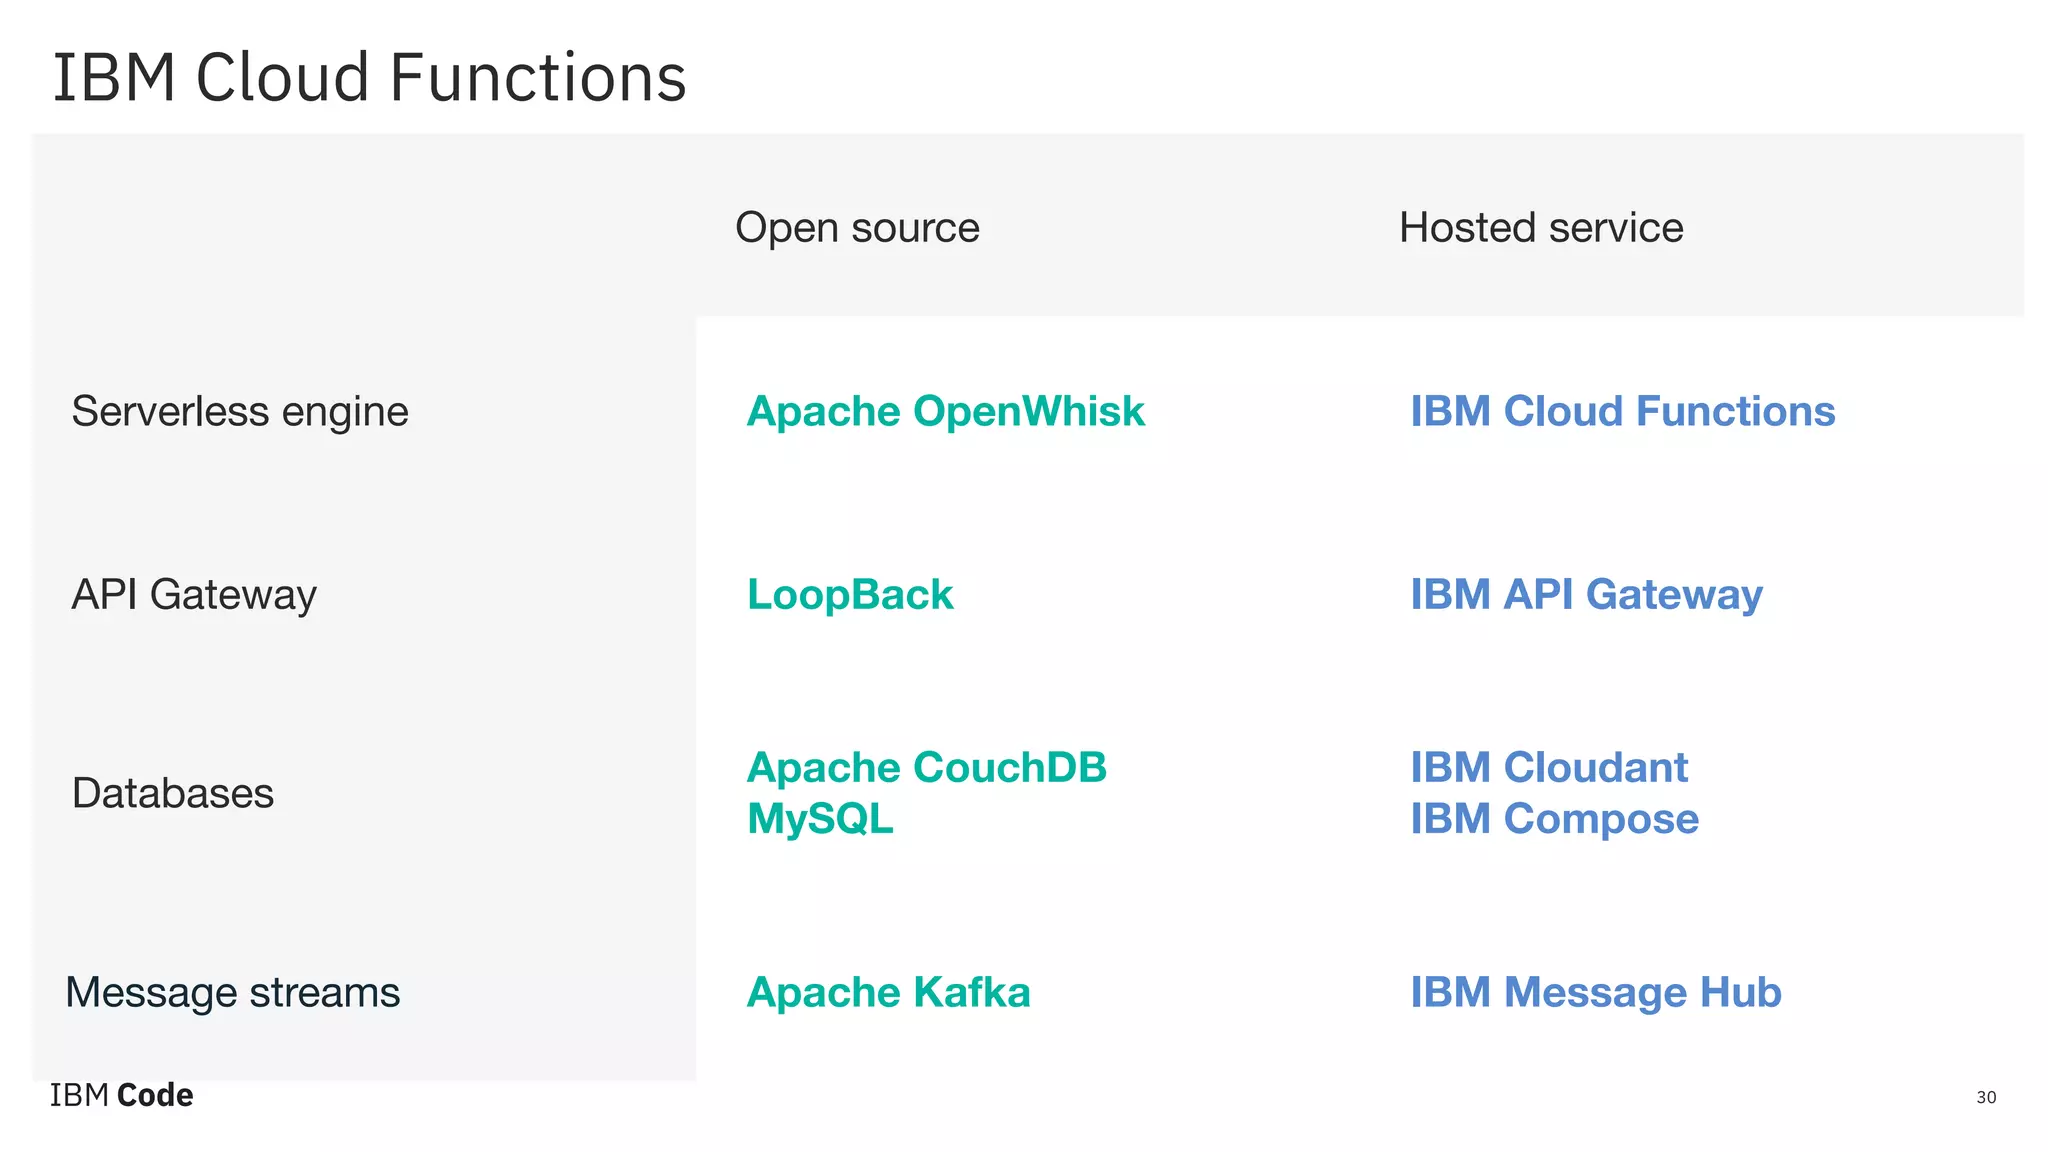Select the API Gateway row label
Screen dimensions: 2048x1152
pos(194,595)
